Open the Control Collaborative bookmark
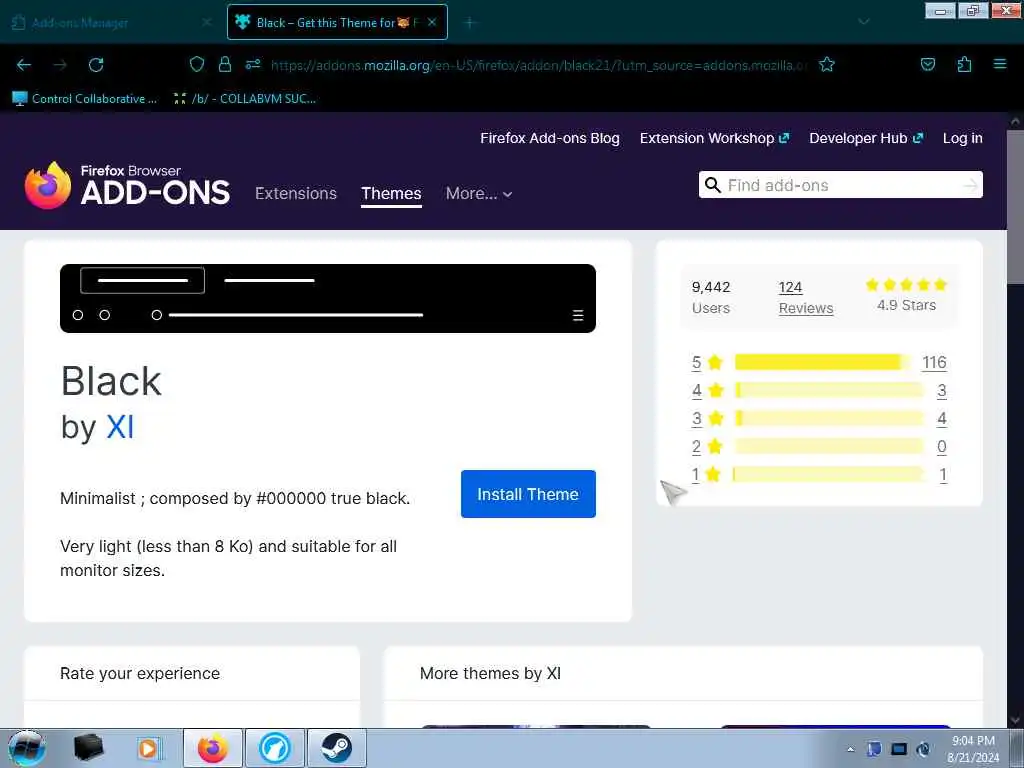The image size is (1024, 768). click(85, 99)
